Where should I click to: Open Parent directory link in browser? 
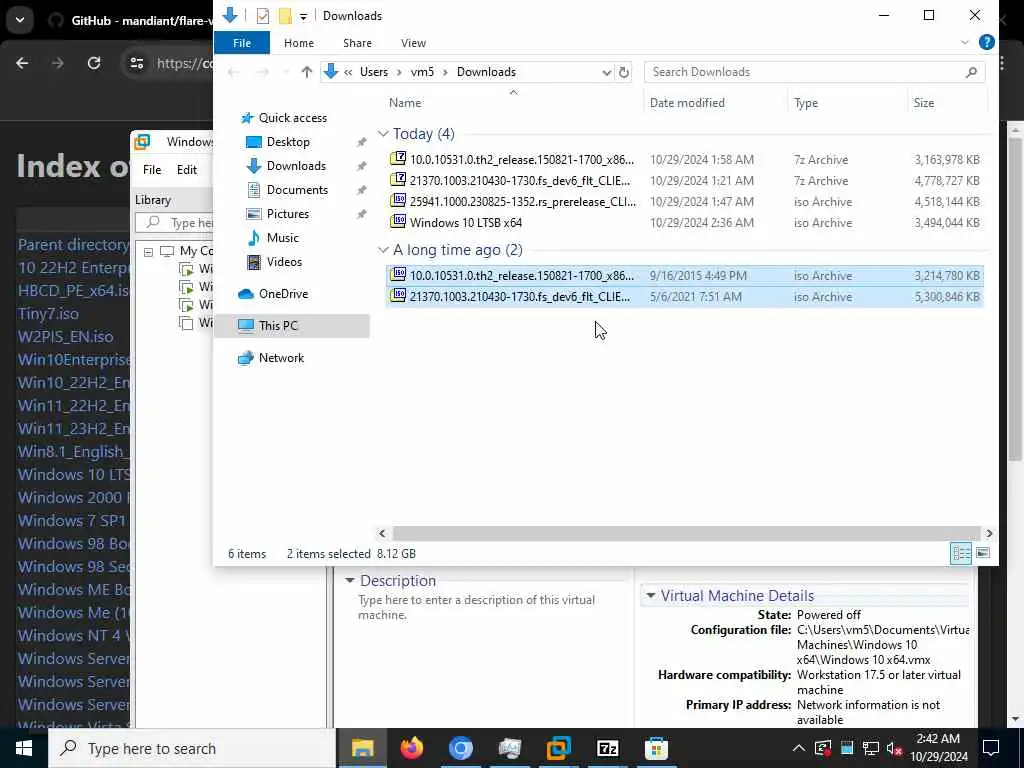point(73,245)
